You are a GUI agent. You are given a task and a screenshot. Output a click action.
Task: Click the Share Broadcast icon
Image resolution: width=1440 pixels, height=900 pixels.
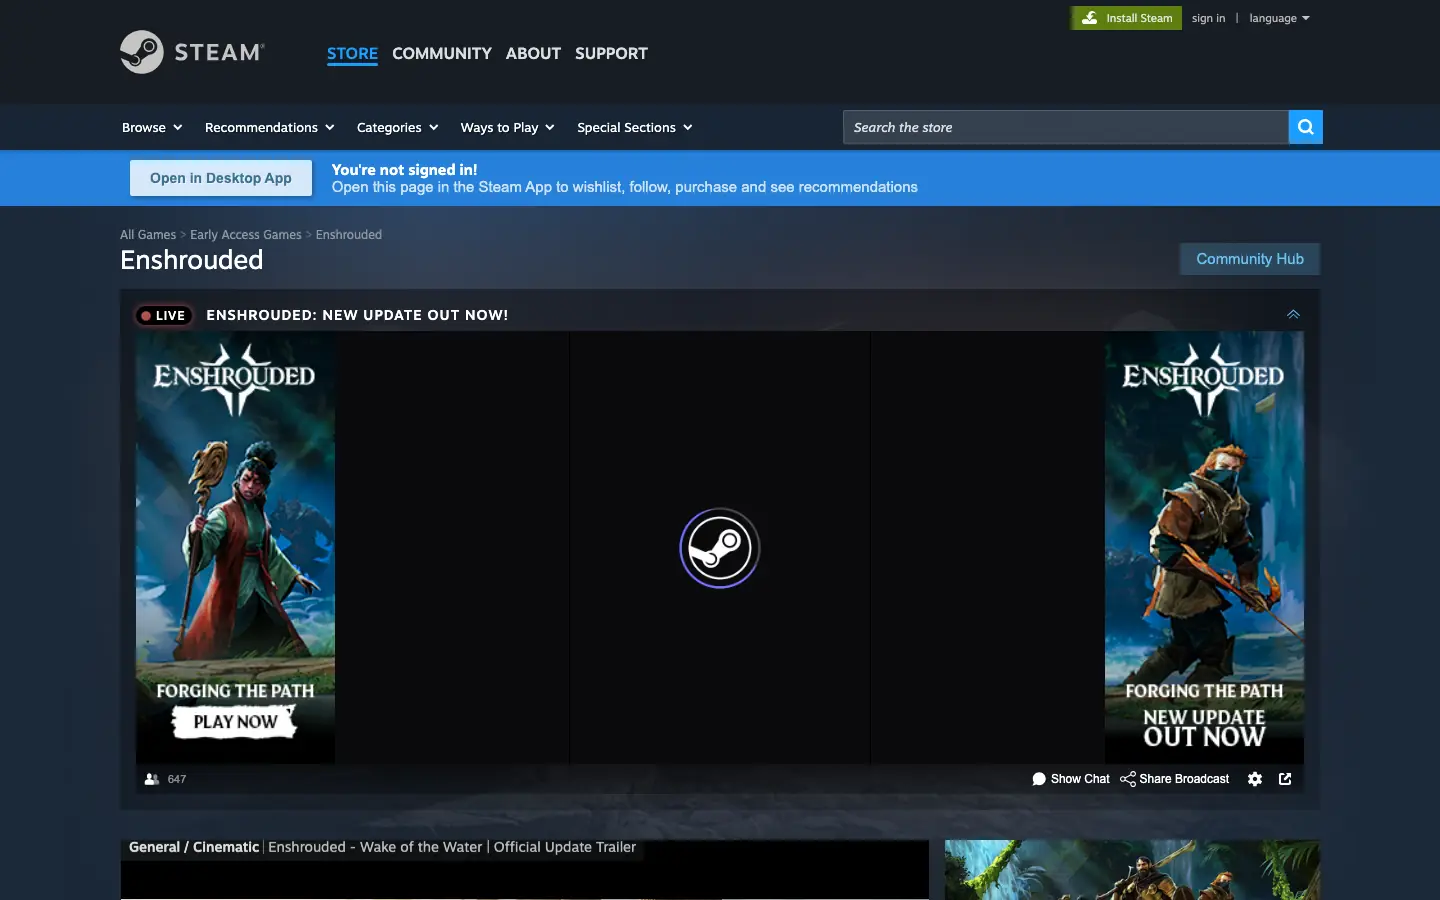[1128, 779]
